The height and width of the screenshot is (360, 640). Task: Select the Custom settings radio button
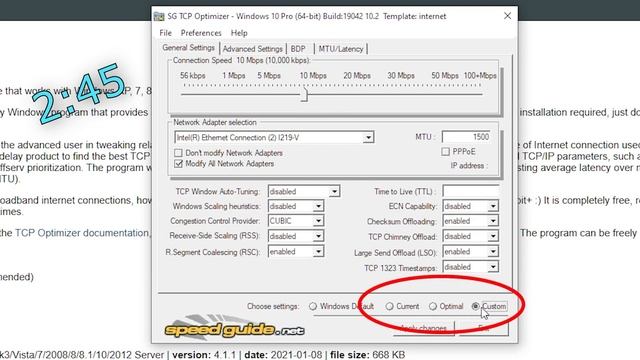point(476,306)
